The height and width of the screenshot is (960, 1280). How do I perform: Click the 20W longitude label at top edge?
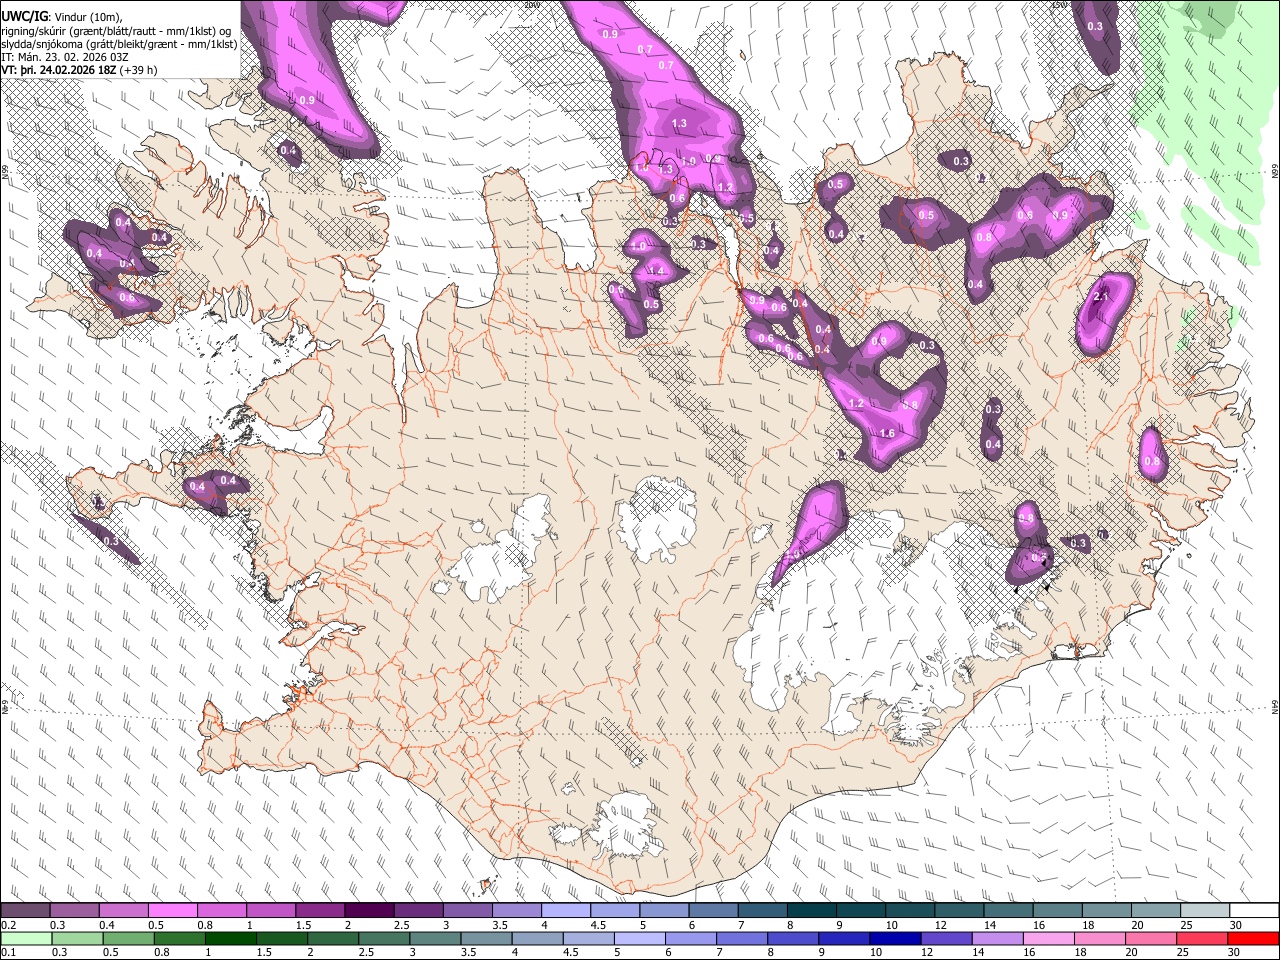pyautogui.click(x=531, y=5)
